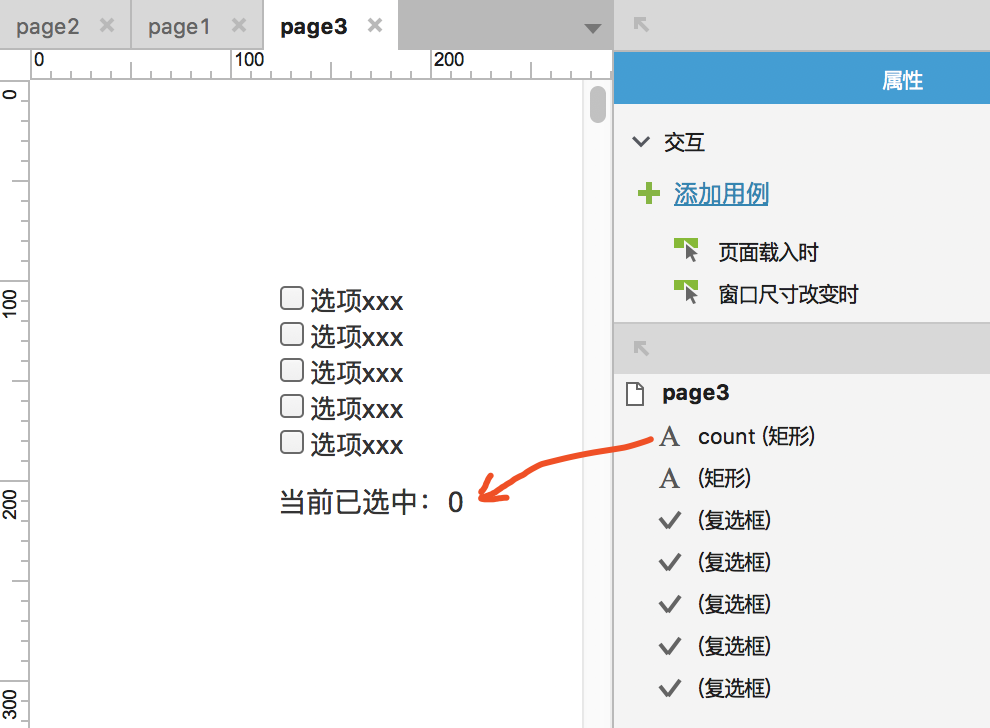Select count (矩形) in outline
Screen dimensions: 990x728
point(756,436)
